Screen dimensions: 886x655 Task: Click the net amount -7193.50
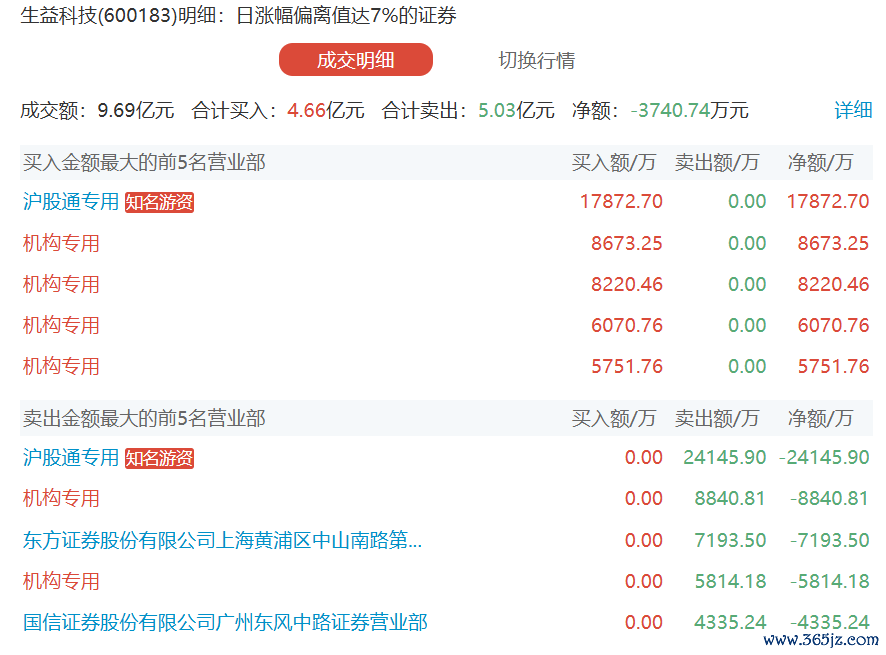pyautogui.click(x=829, y=540)
